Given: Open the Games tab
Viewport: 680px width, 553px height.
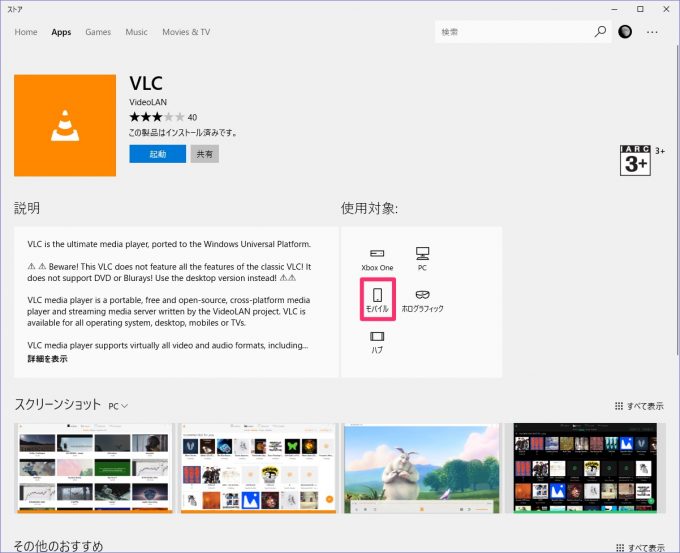Looking at the screenshot, I should (98, 32).
